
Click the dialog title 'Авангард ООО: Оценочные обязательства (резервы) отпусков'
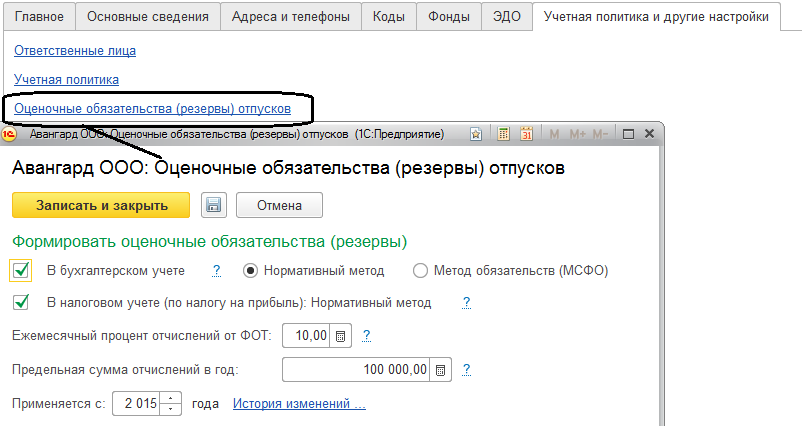pyautogui.click(x=288, y=168)
